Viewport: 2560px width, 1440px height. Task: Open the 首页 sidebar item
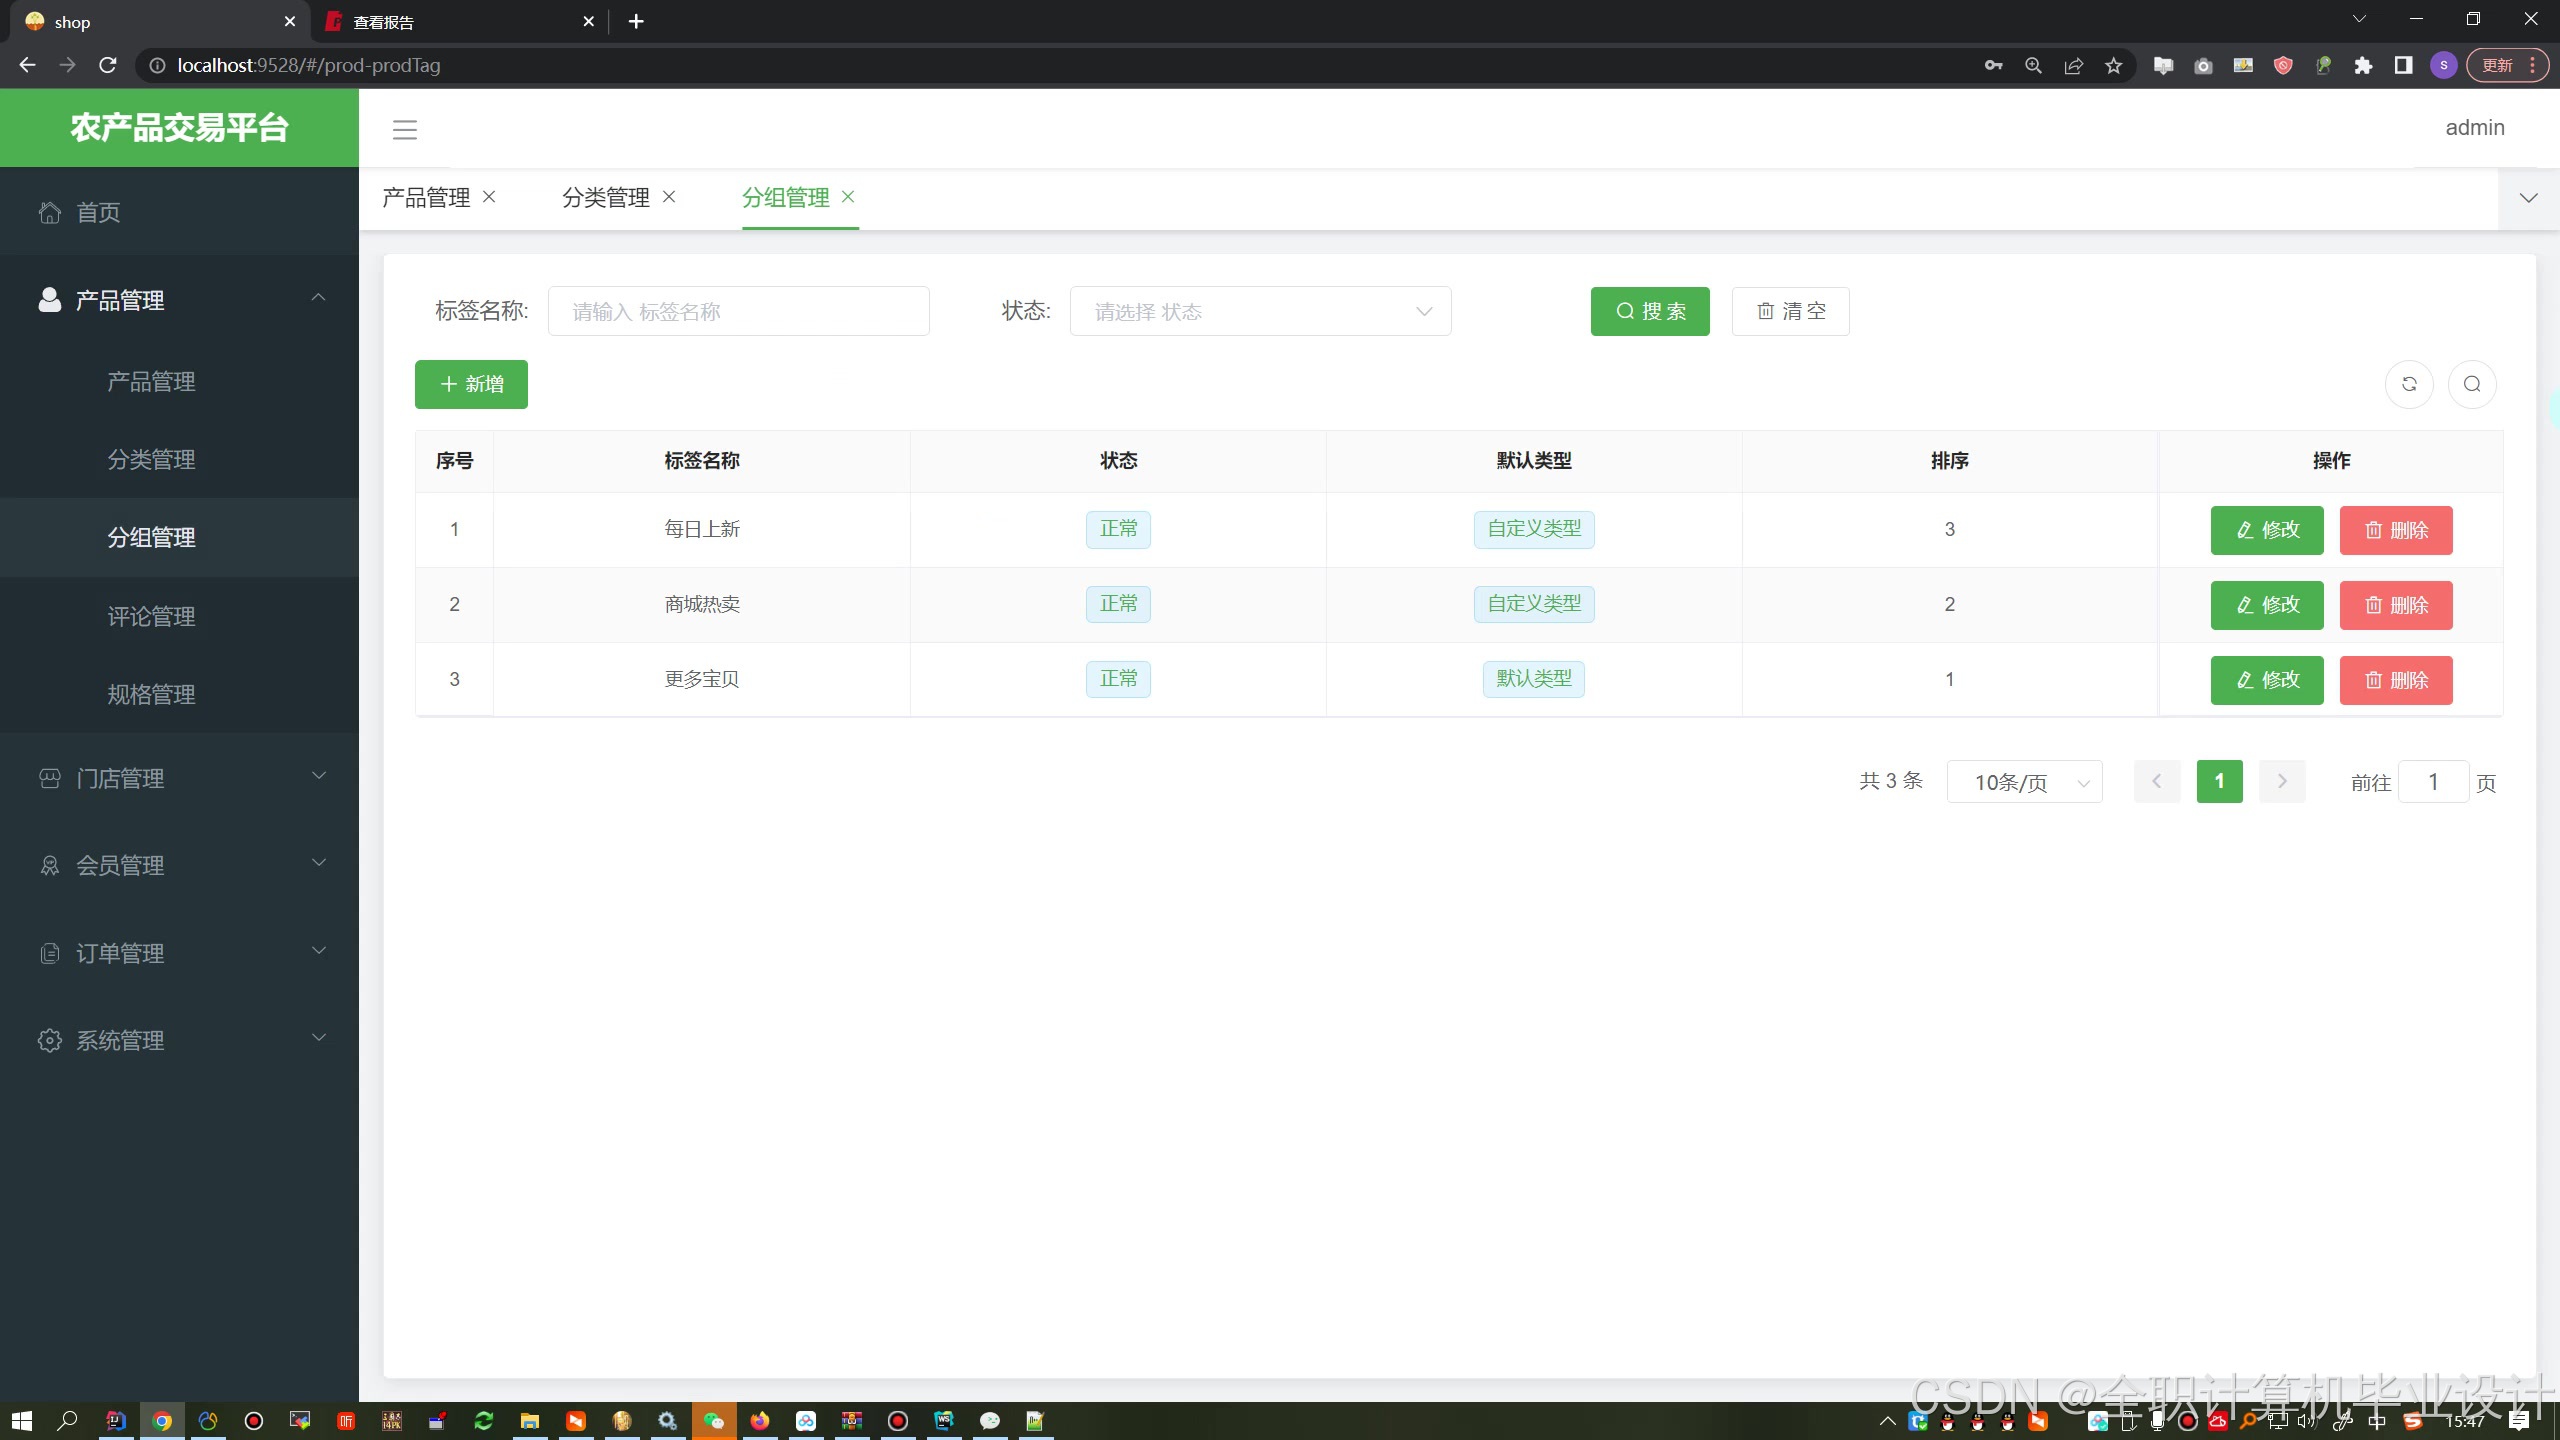tap(98, 212)
